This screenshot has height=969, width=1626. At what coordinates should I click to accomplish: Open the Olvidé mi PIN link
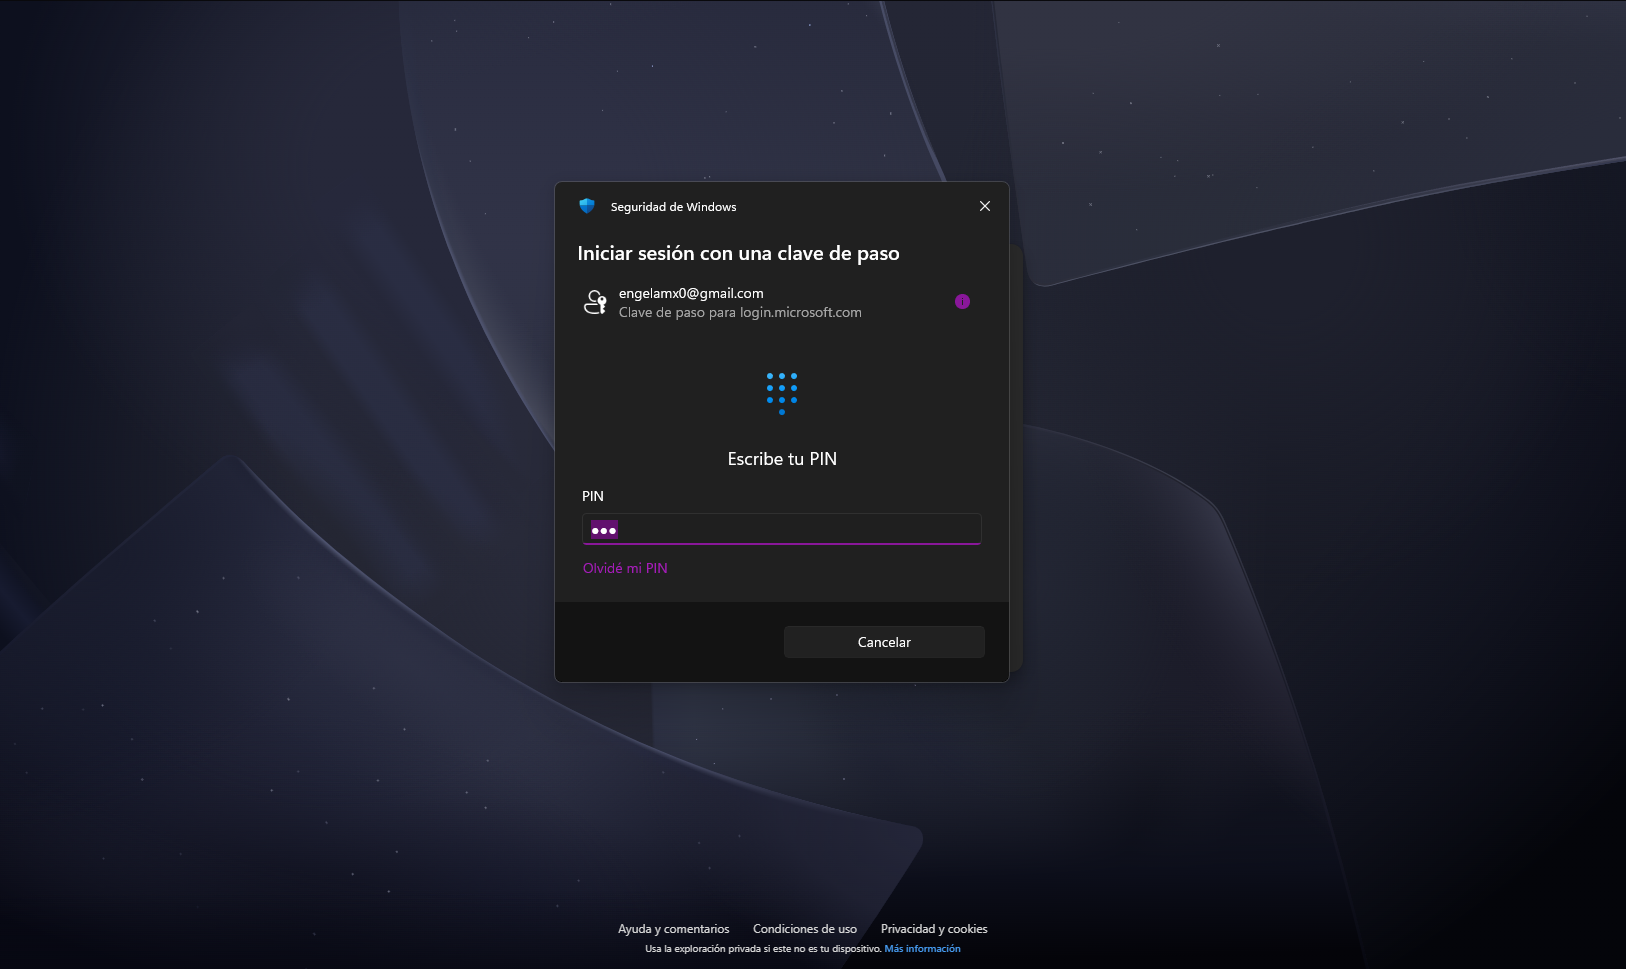click(625, 568)
